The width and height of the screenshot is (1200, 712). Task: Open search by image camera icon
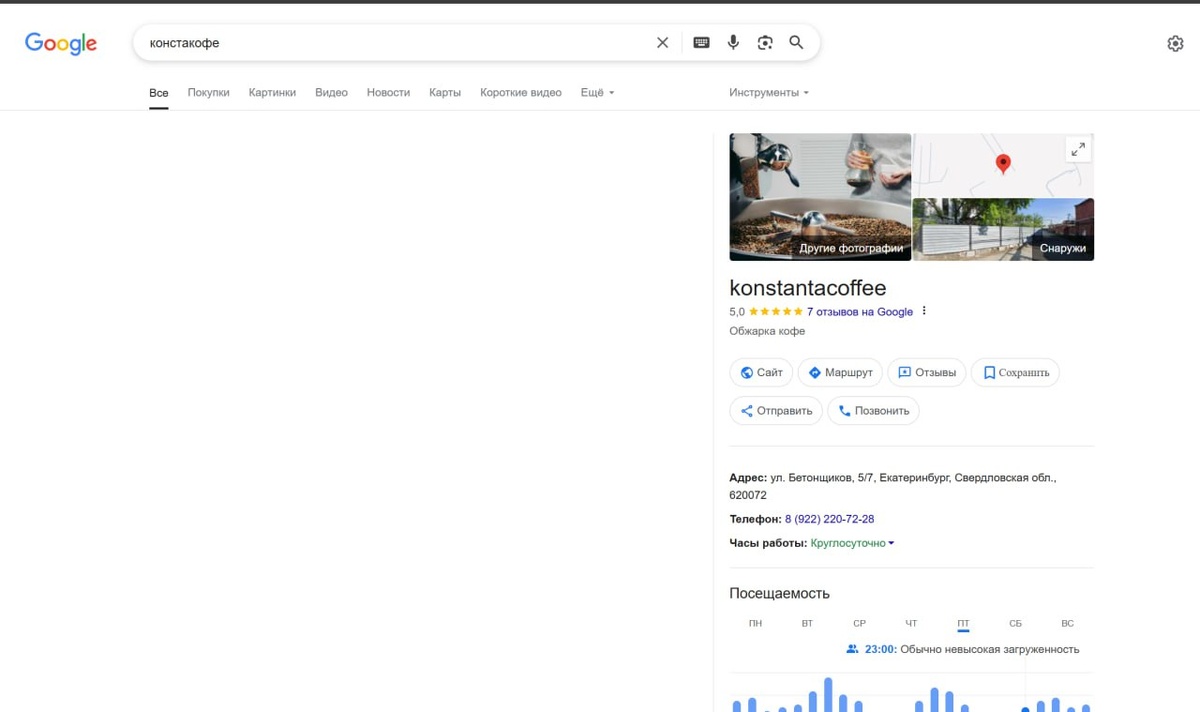click(x=765, y=43)
